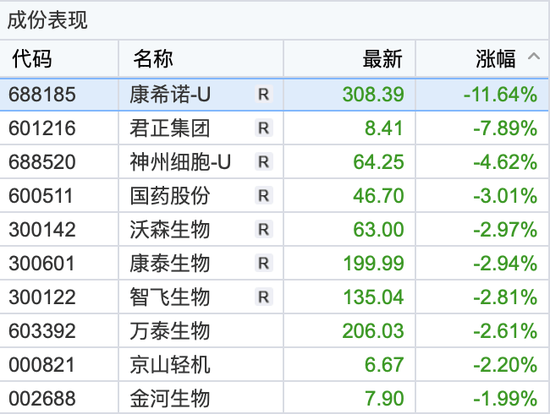The width and height of the screenshot is (550, 414).
Task: Click the latest price 308.39
Action: click(374, 95)
